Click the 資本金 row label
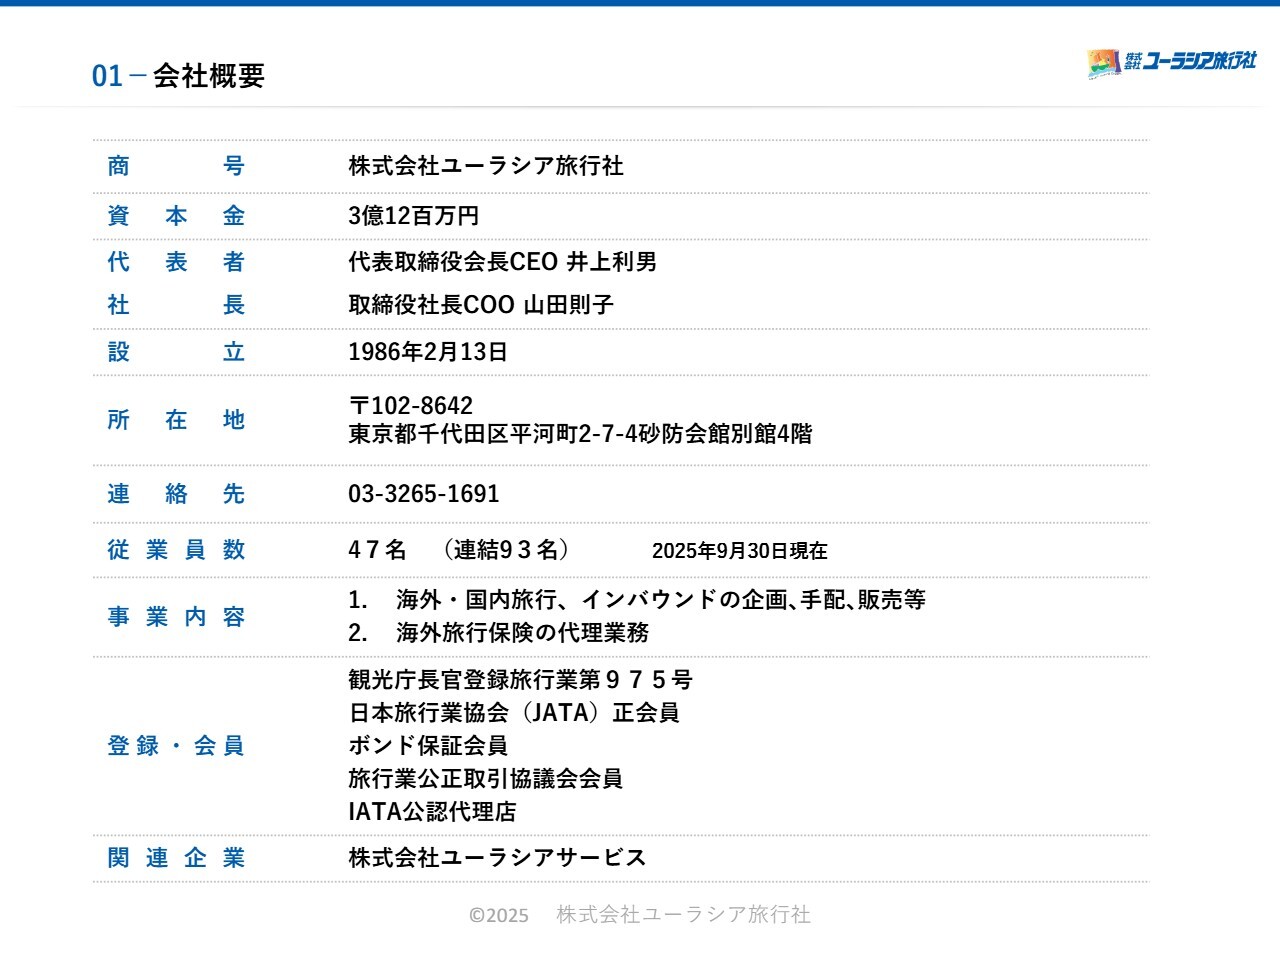The image size is (1280, 960). coord(176,216)
